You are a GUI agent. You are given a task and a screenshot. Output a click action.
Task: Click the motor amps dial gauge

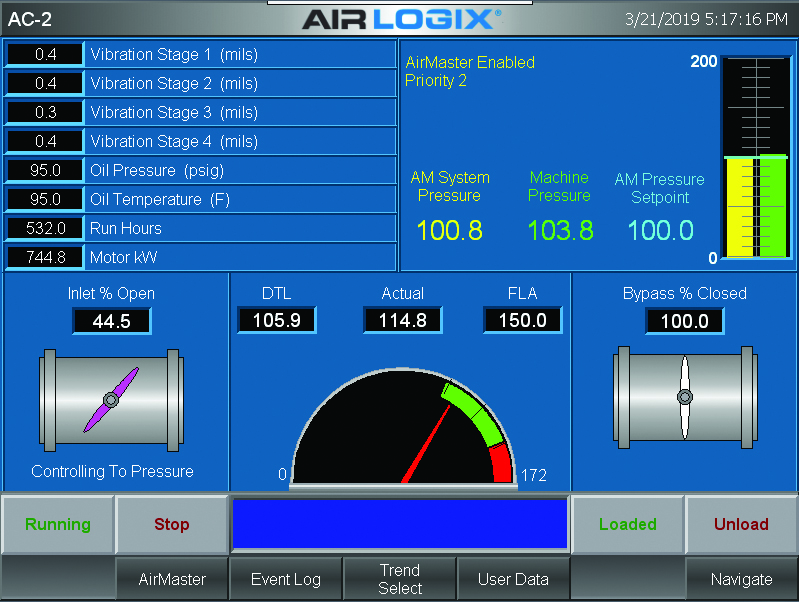(x=403, y=427)
